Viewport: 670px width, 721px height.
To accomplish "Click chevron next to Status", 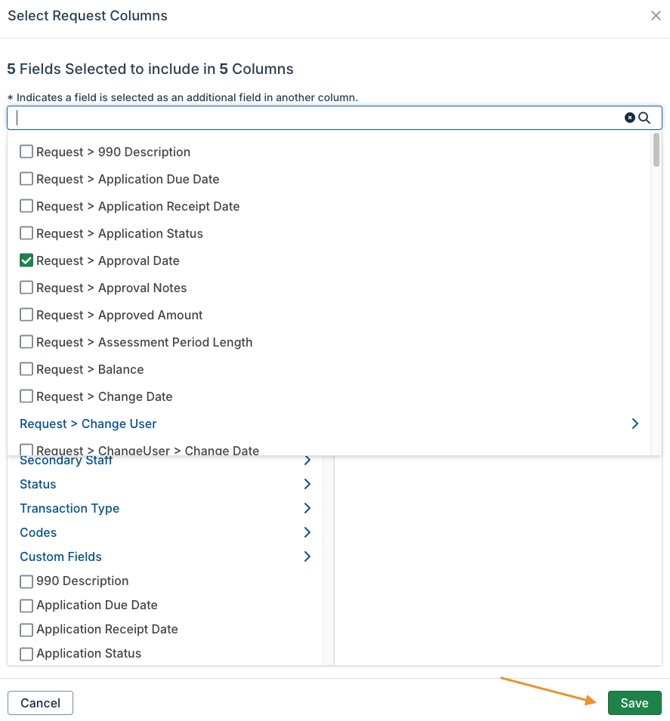I will [307, 484].
